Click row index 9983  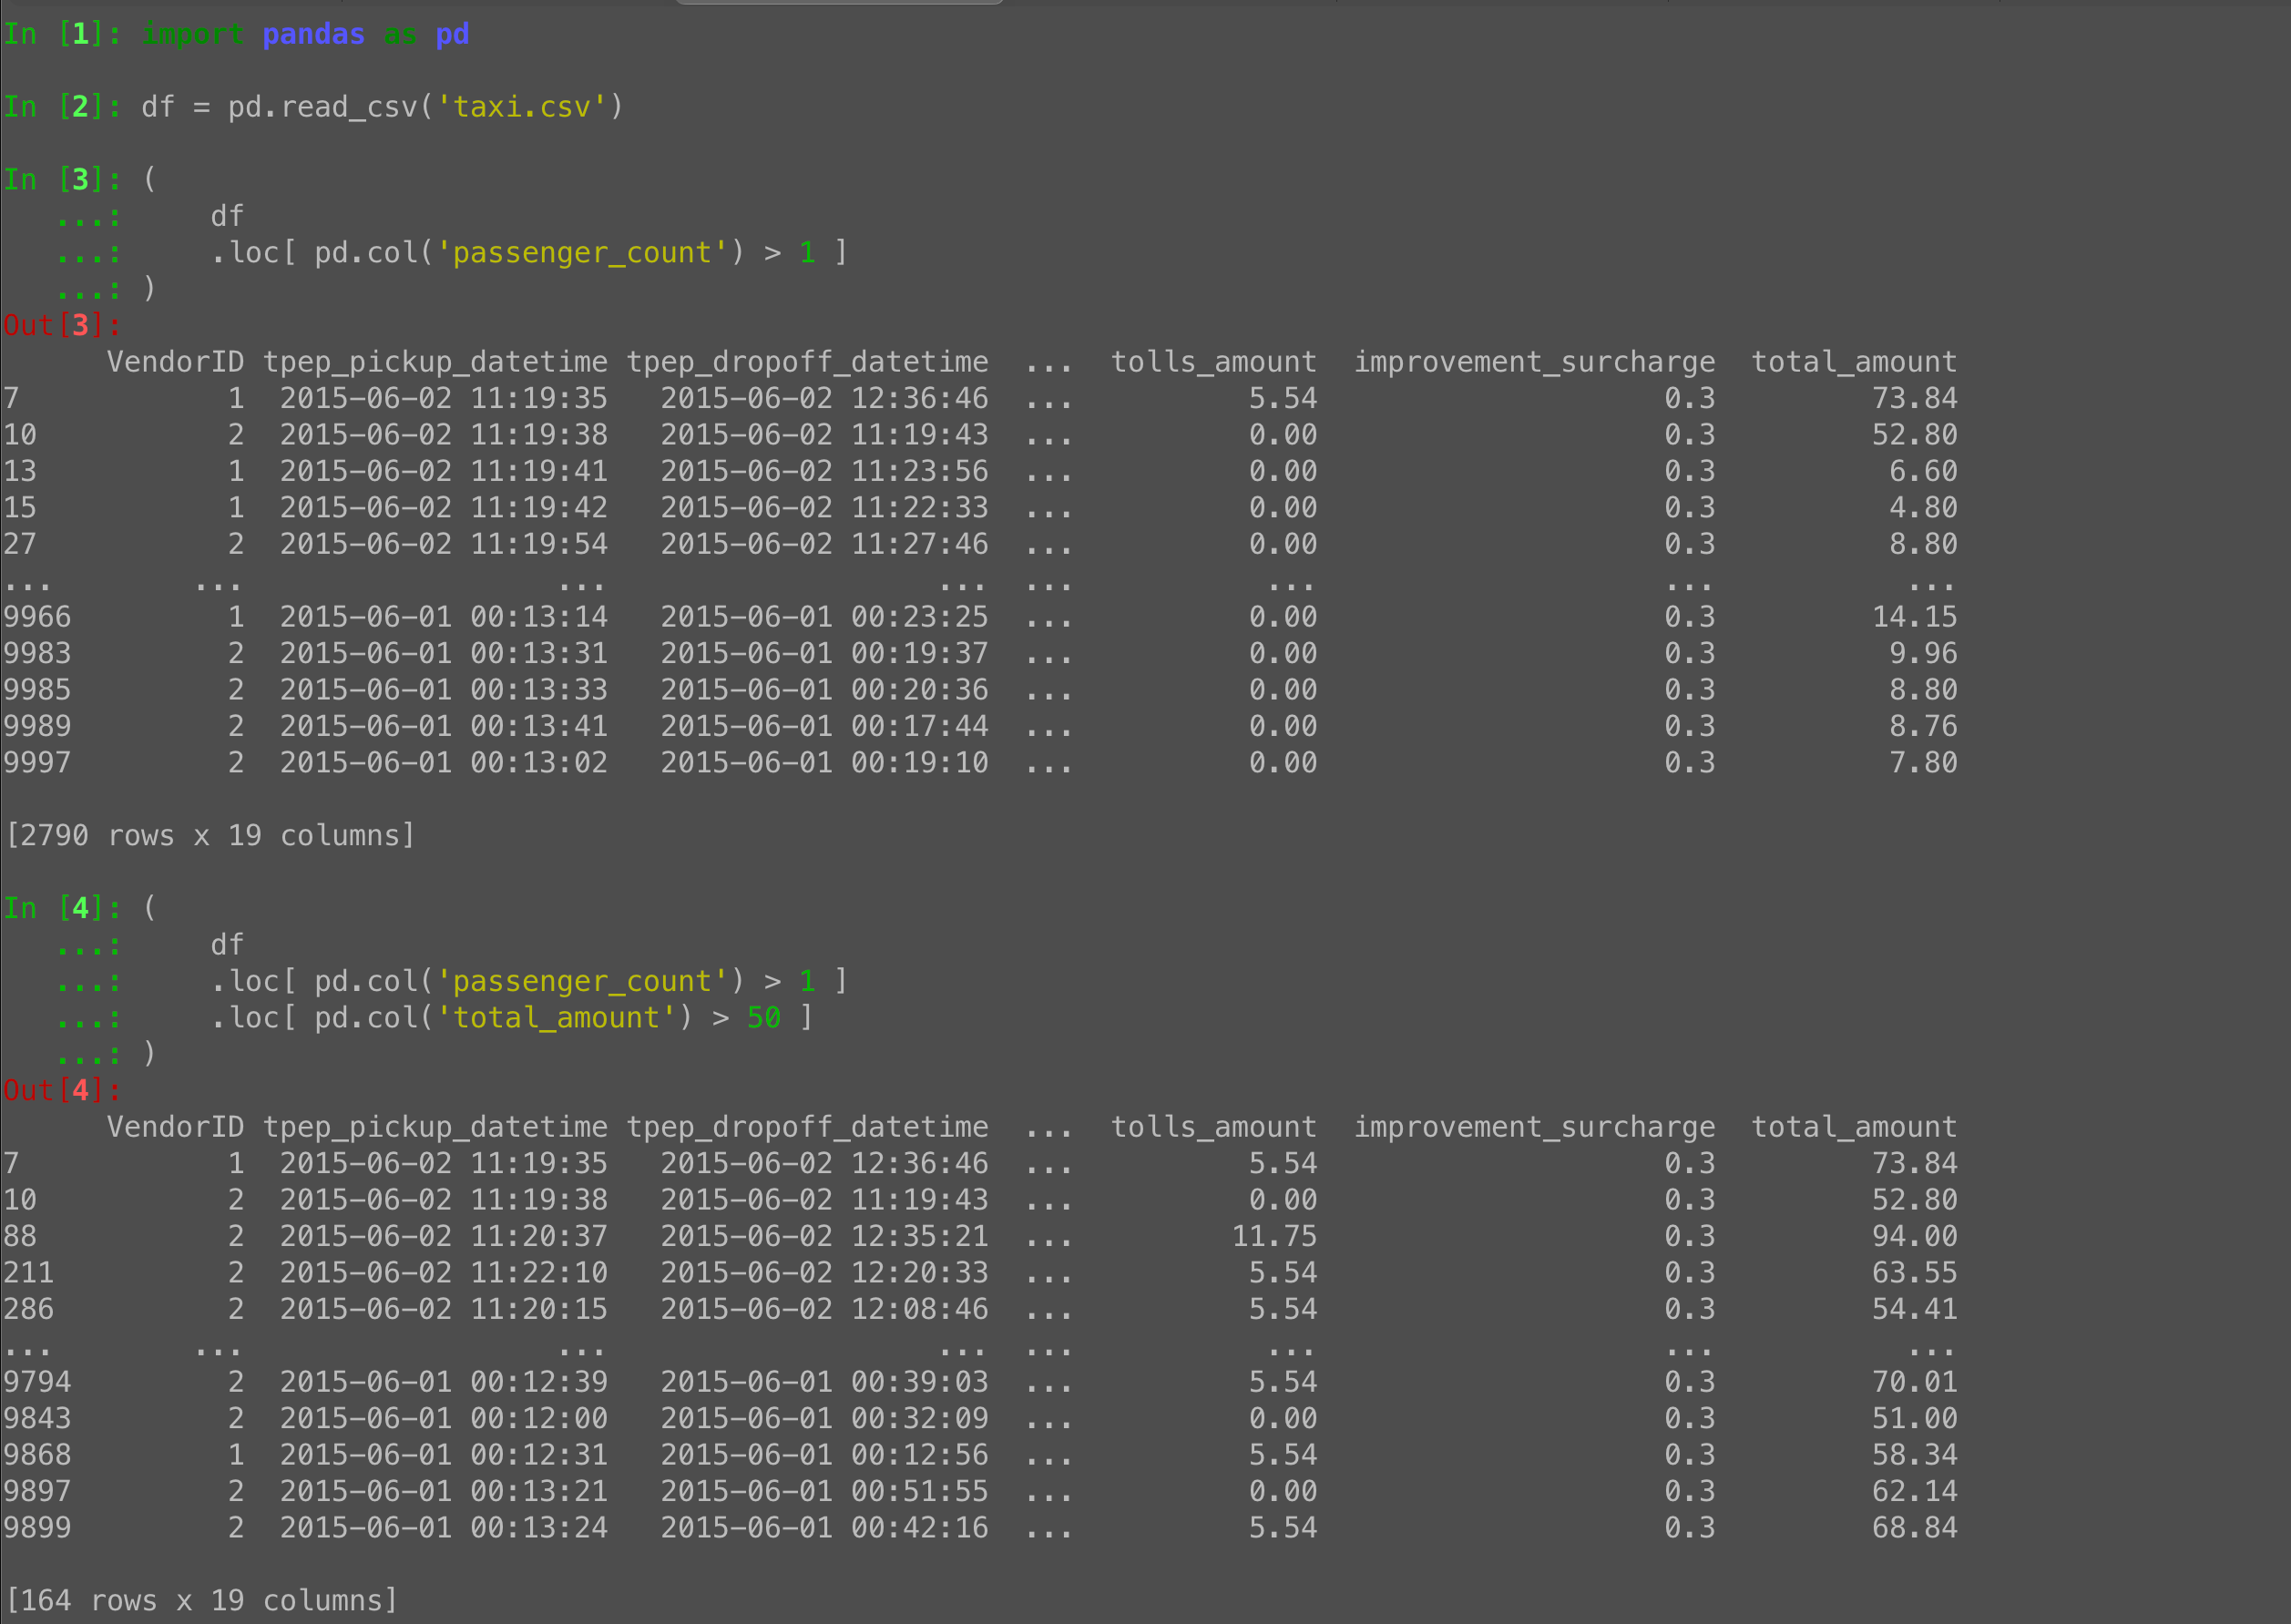pos(37,653)
